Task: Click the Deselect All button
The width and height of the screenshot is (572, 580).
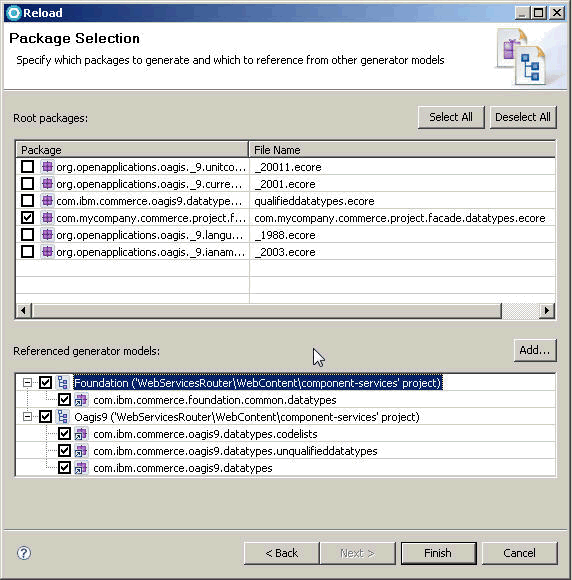Action: click(523, 117)
